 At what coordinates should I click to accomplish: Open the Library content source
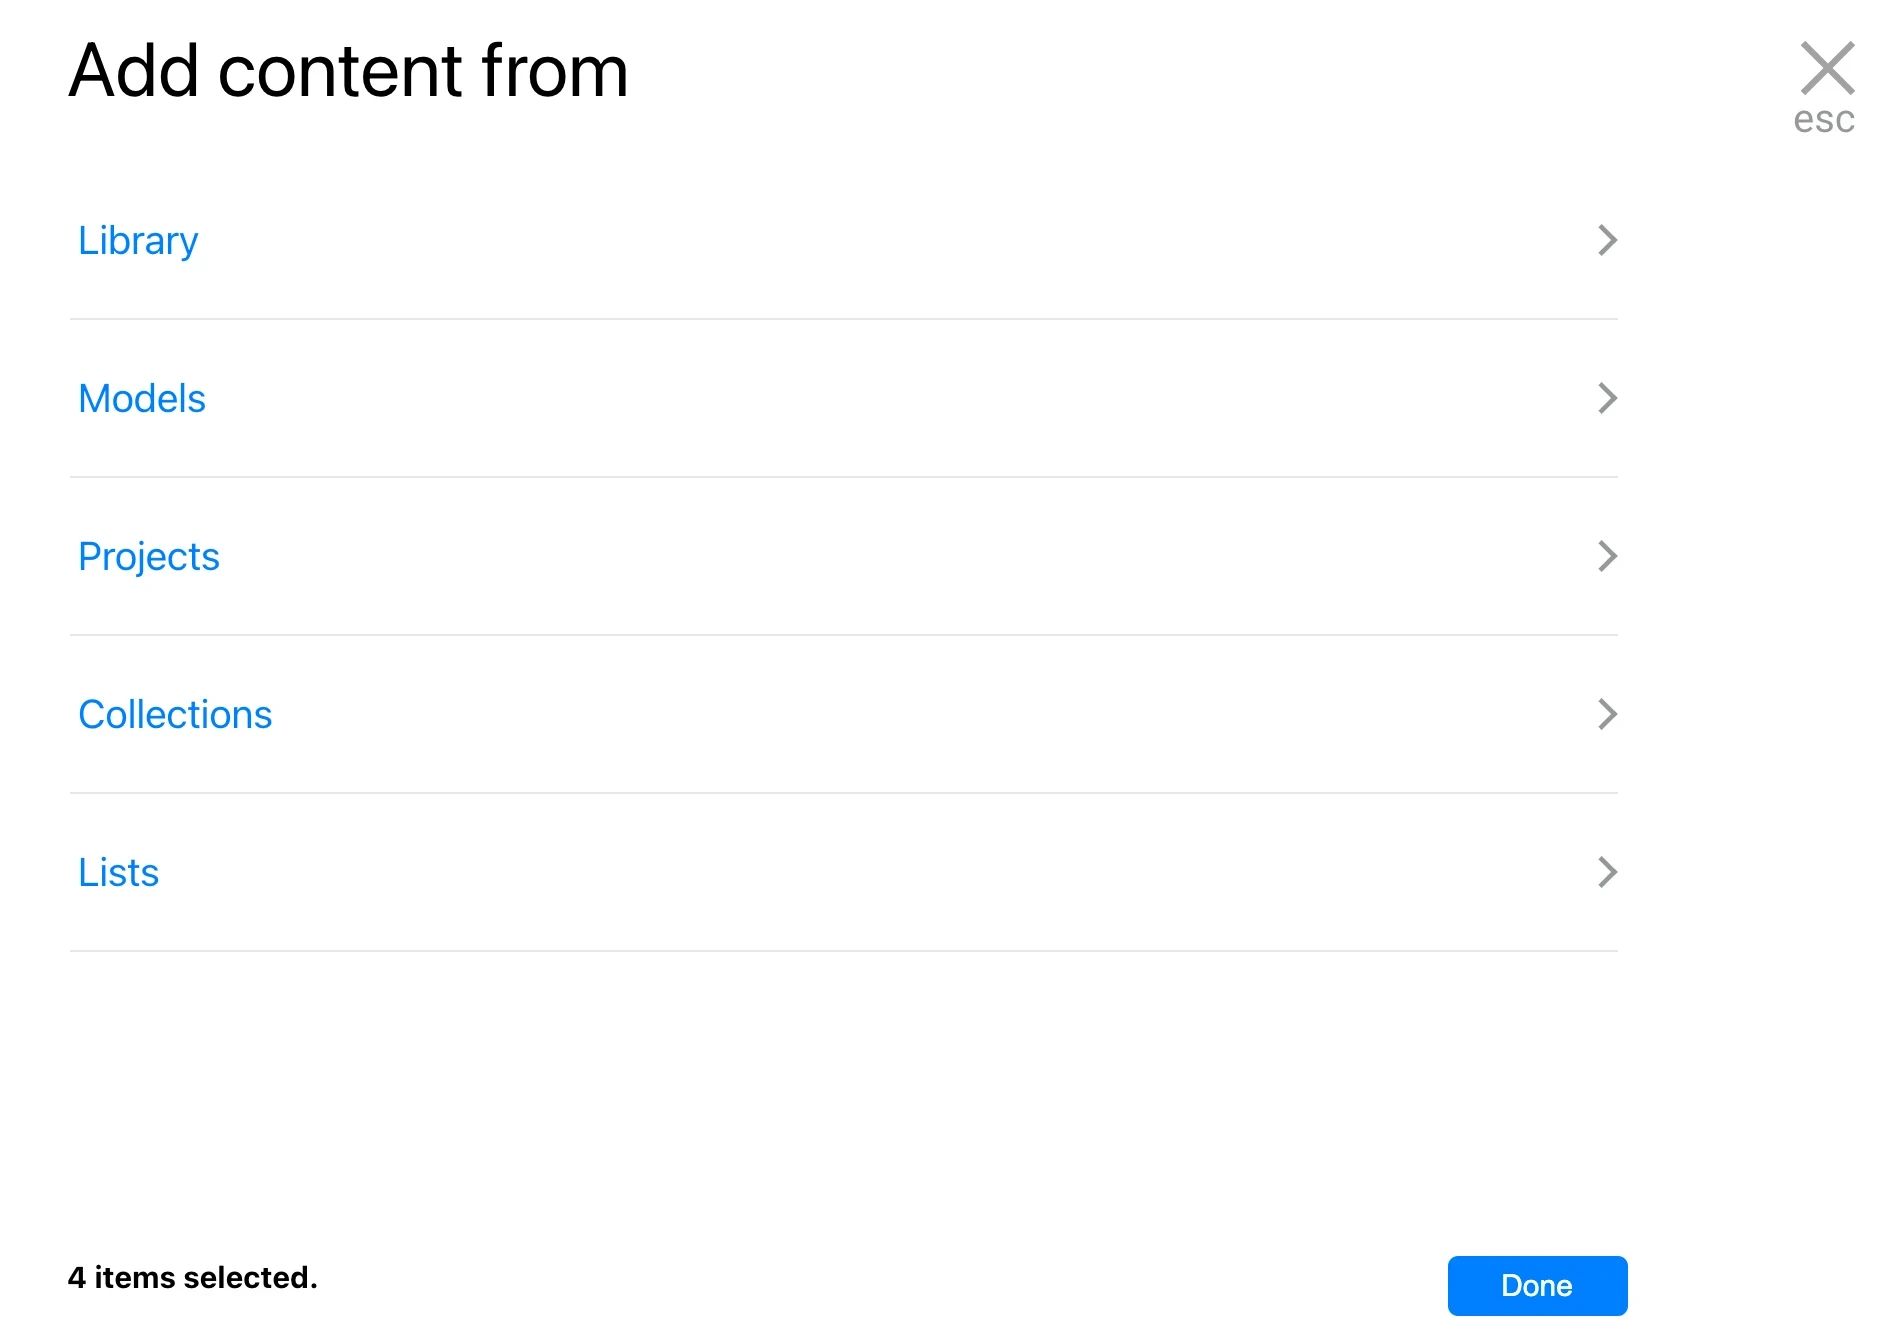138,241
